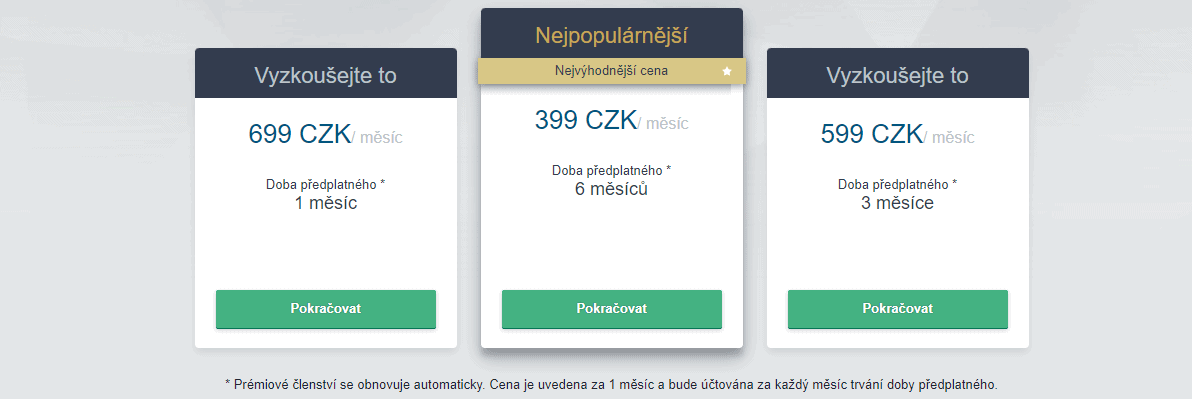Screen dimensions: 1192x399
Task: Select the 699 CZK price text
Action: pyautogui.click(x=300, y=135)
